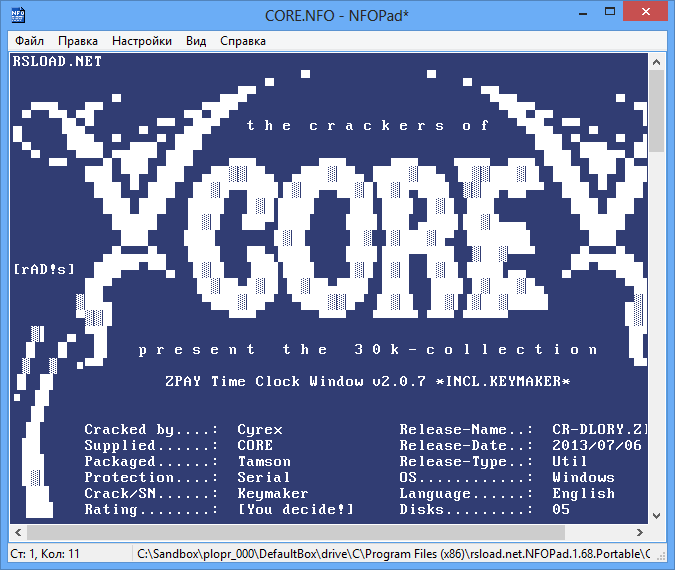
Task: Click the vertical scrollbar up arrow
Action: point(656,62)
